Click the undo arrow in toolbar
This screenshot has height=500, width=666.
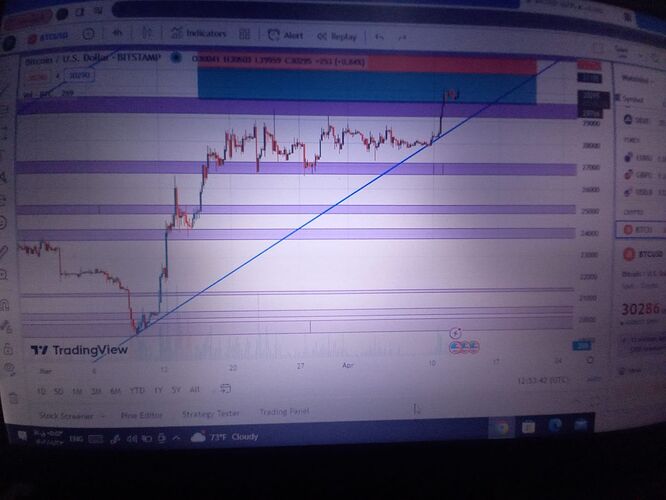[x=381, y=36]
